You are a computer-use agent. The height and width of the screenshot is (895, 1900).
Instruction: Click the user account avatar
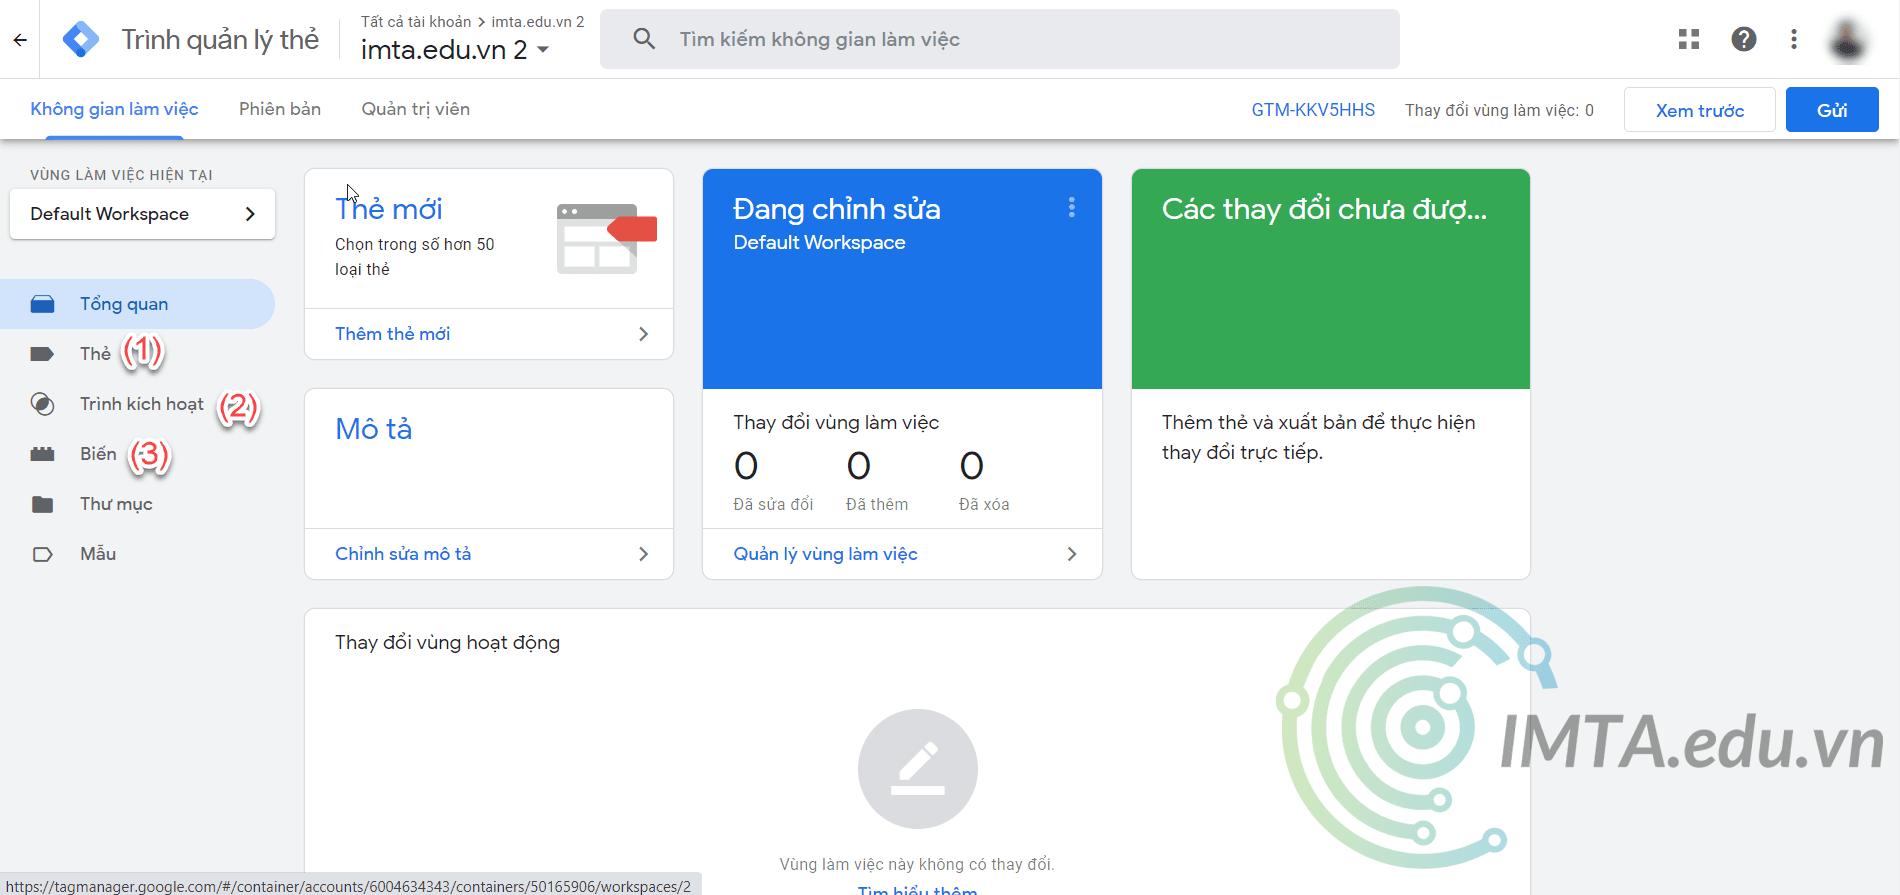[1848, 40]
